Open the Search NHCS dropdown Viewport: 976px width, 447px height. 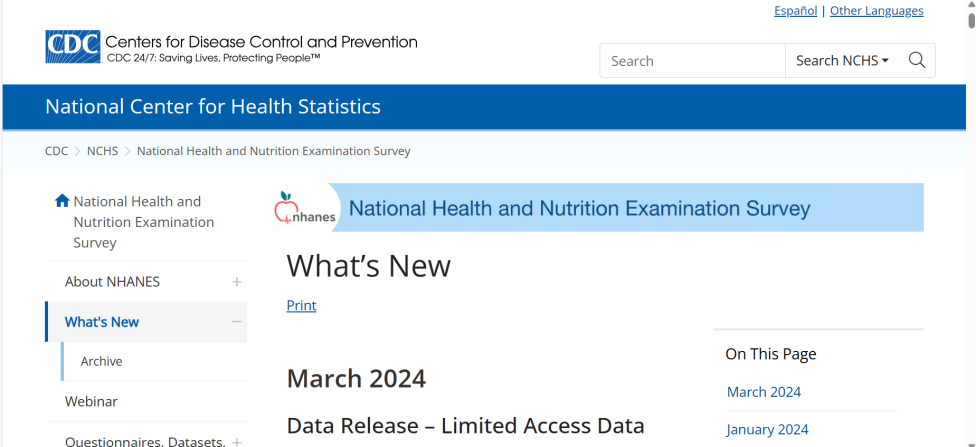coord(841,61)
